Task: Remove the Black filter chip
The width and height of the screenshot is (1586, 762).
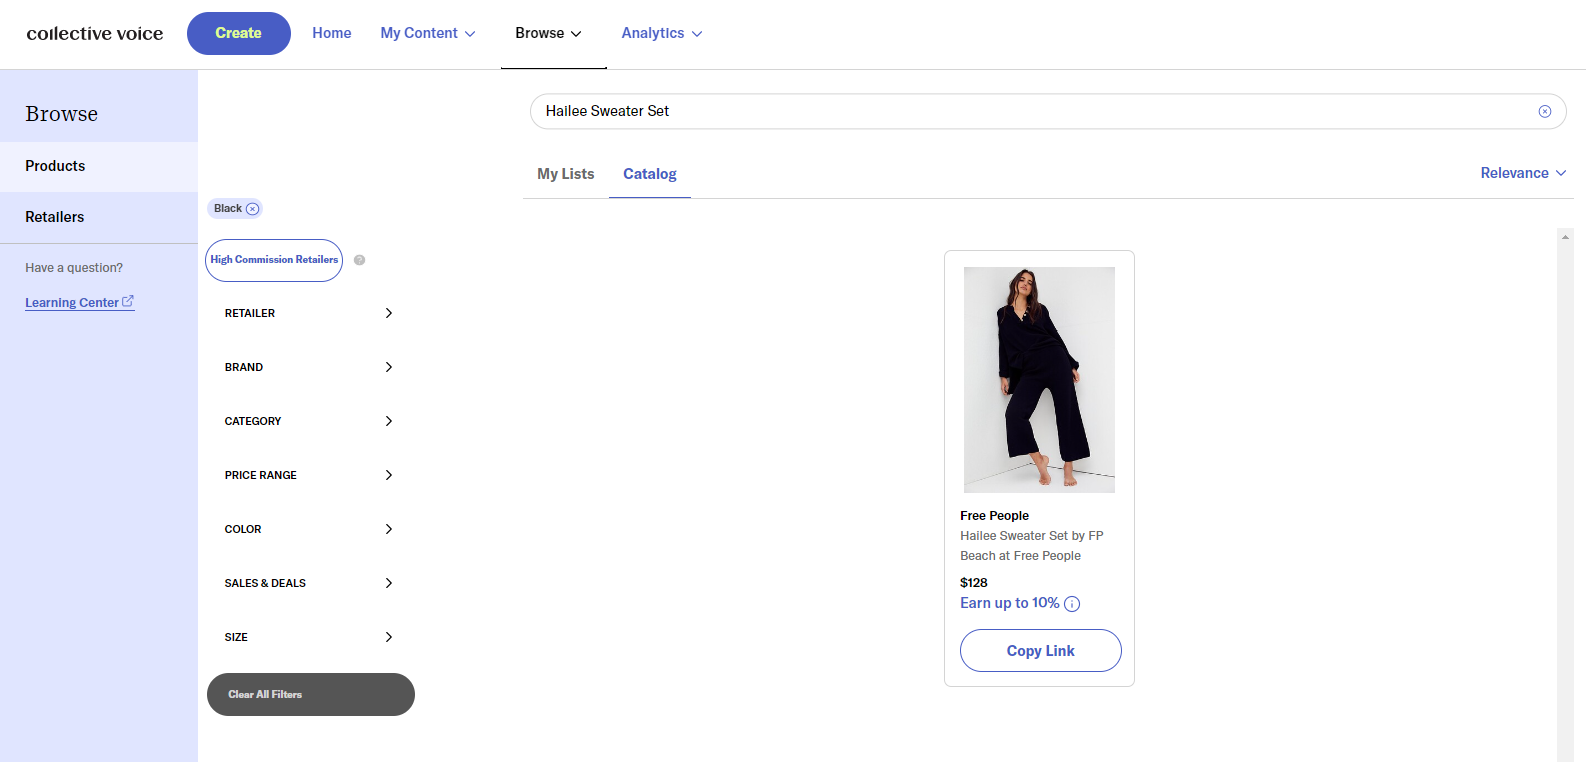Action: click(x=252, y=209)
